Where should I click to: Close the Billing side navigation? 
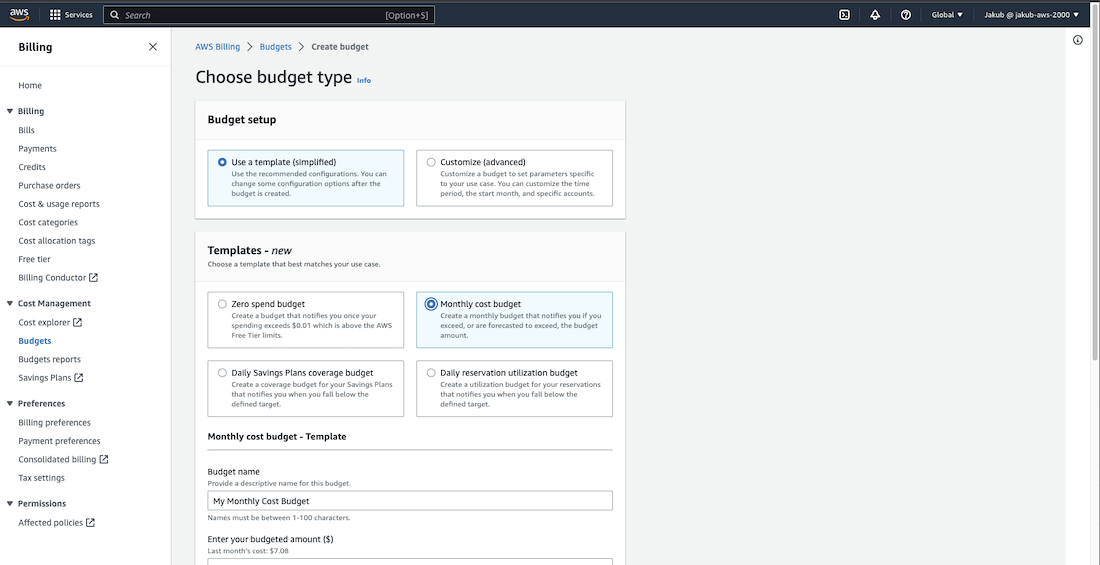(153, 47)
